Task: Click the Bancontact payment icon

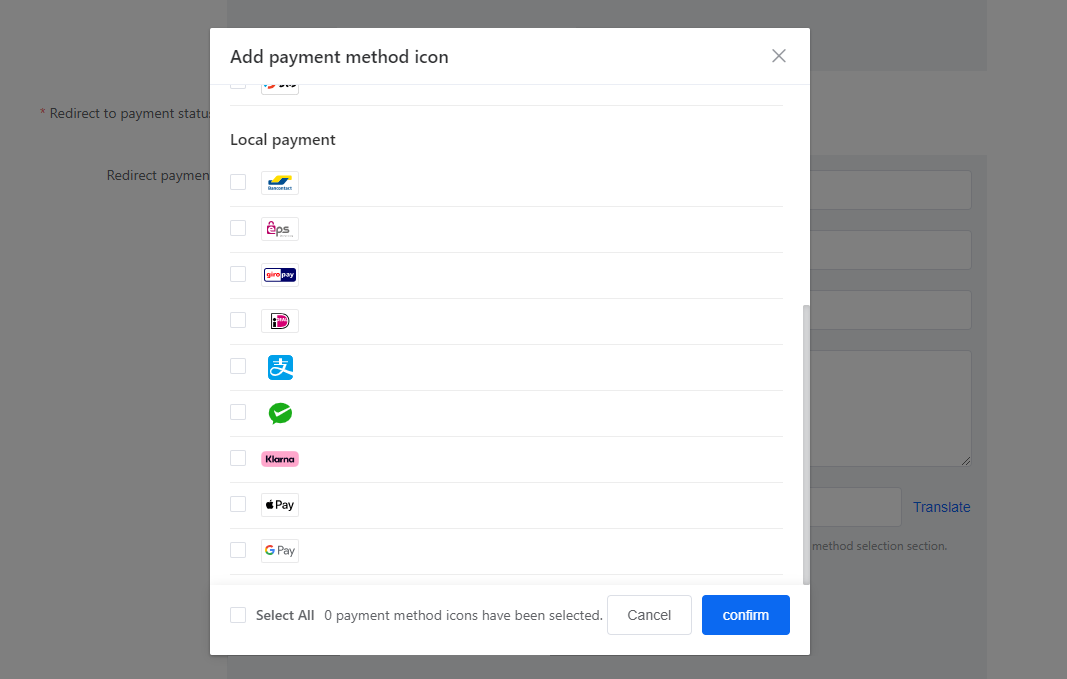Action: [279, 183]
